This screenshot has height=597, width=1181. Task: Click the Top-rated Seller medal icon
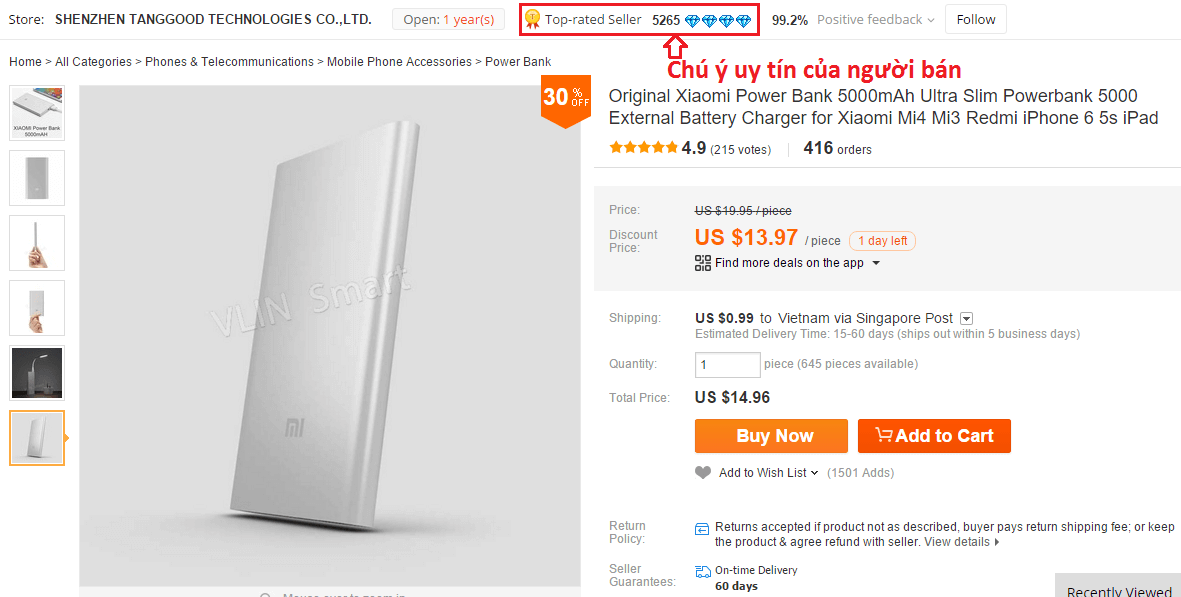pyautogui.click(x=534, y=18)
